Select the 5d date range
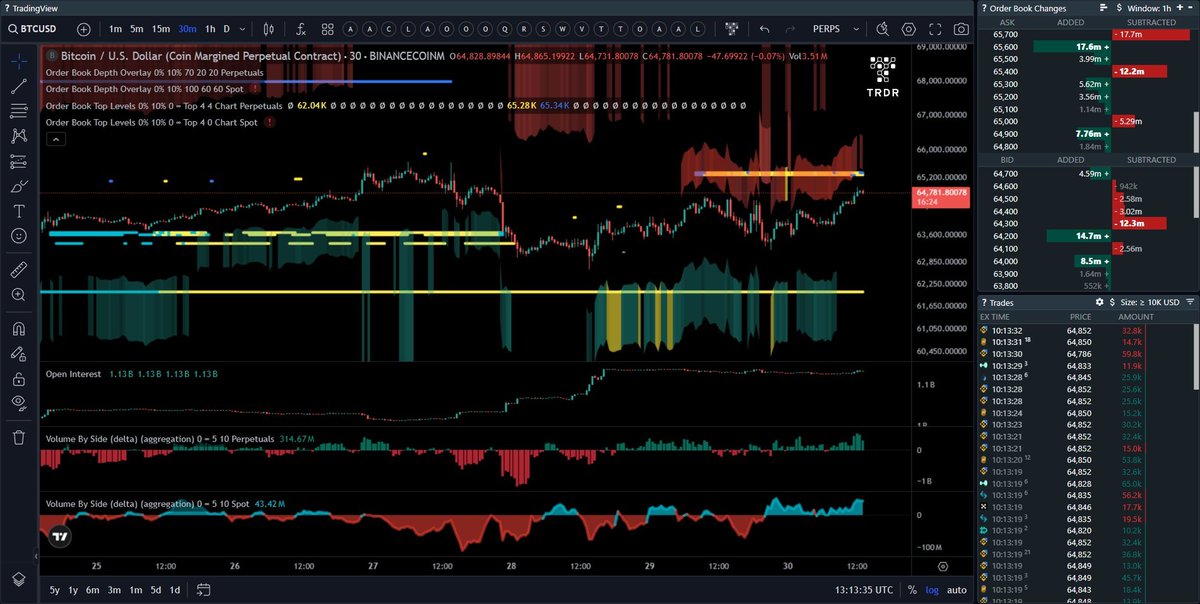The width and height of the screenshot is (1200, 604). pos(155,590)
